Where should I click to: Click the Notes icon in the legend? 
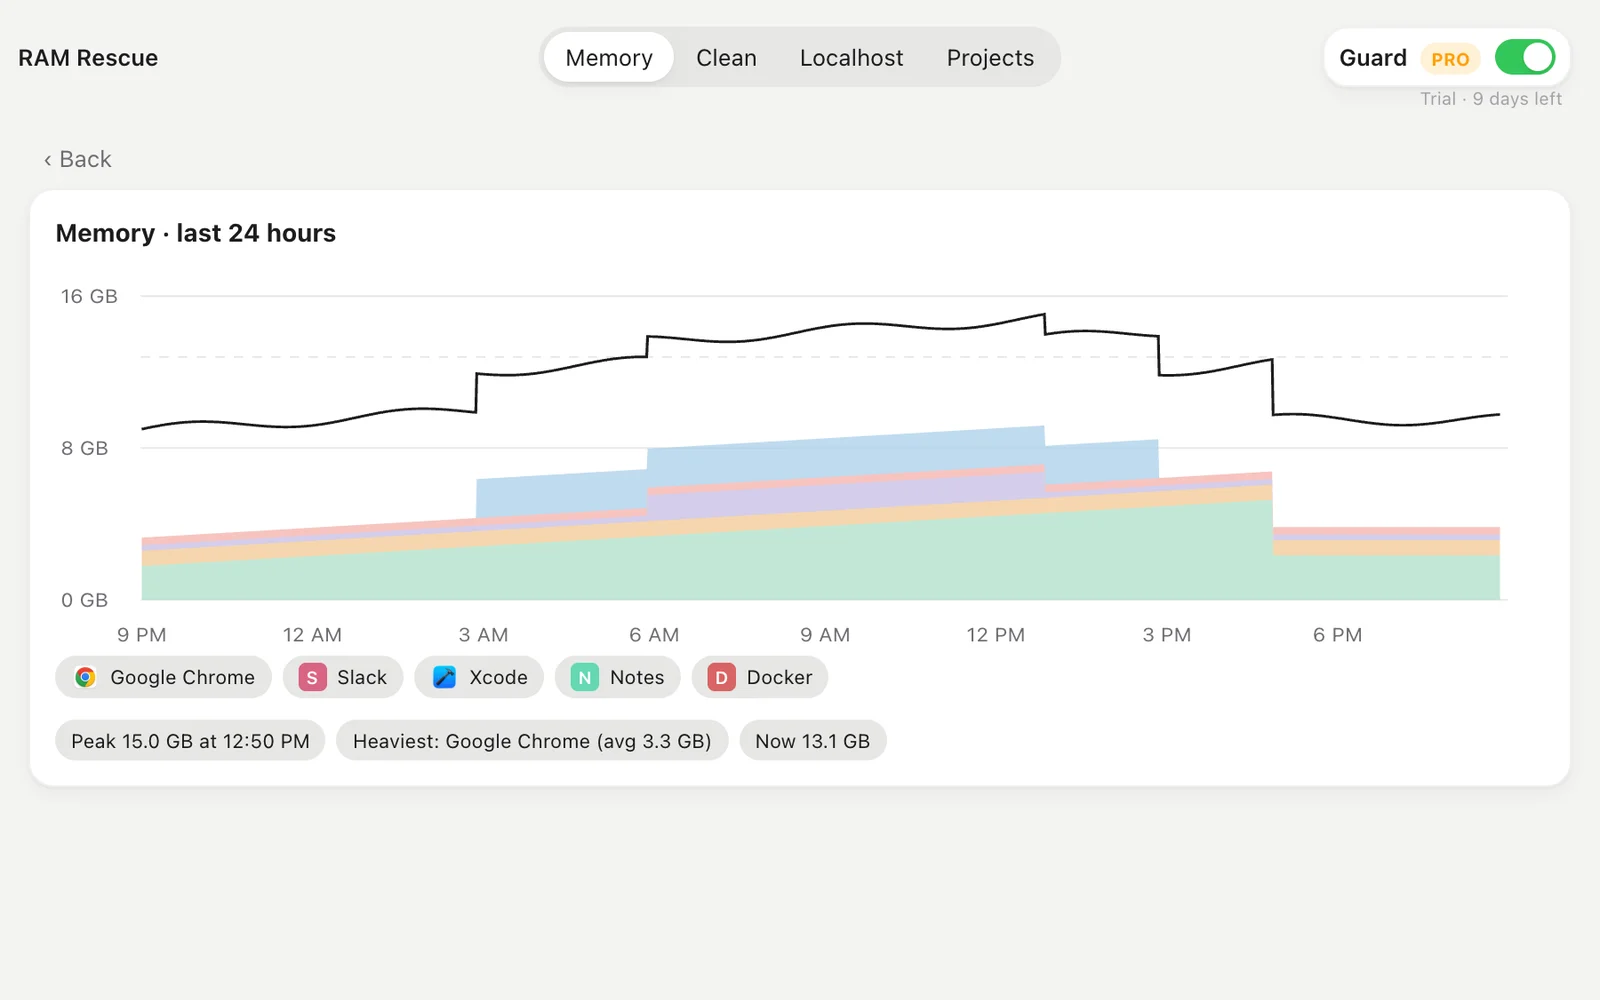point(585,677)
